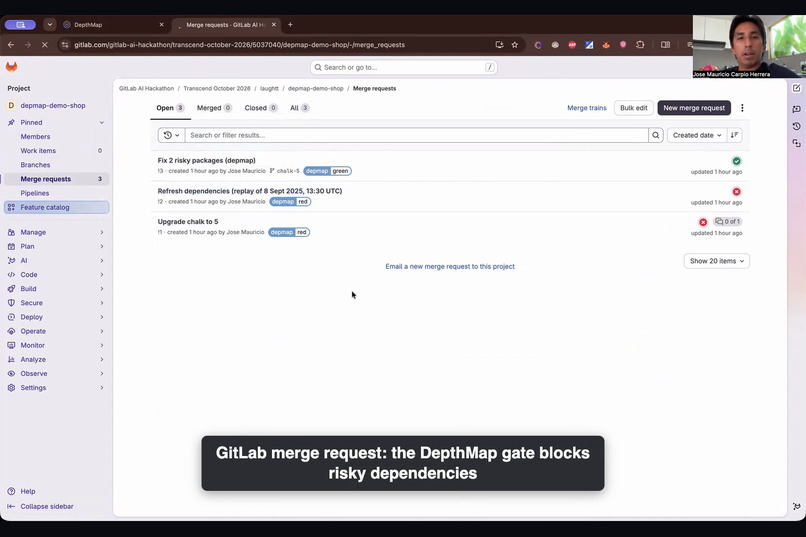This screenshot has height=537, width=806.
Task: Open the Merge trains link
Action: pyautogui.click(x=587, y=108)
